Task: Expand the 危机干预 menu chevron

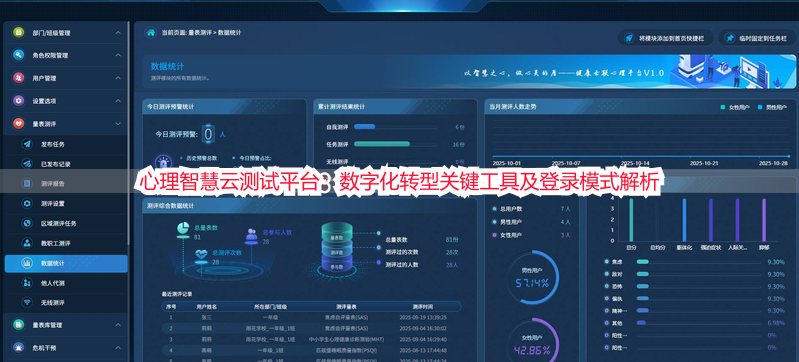Action: click(118, 348)
